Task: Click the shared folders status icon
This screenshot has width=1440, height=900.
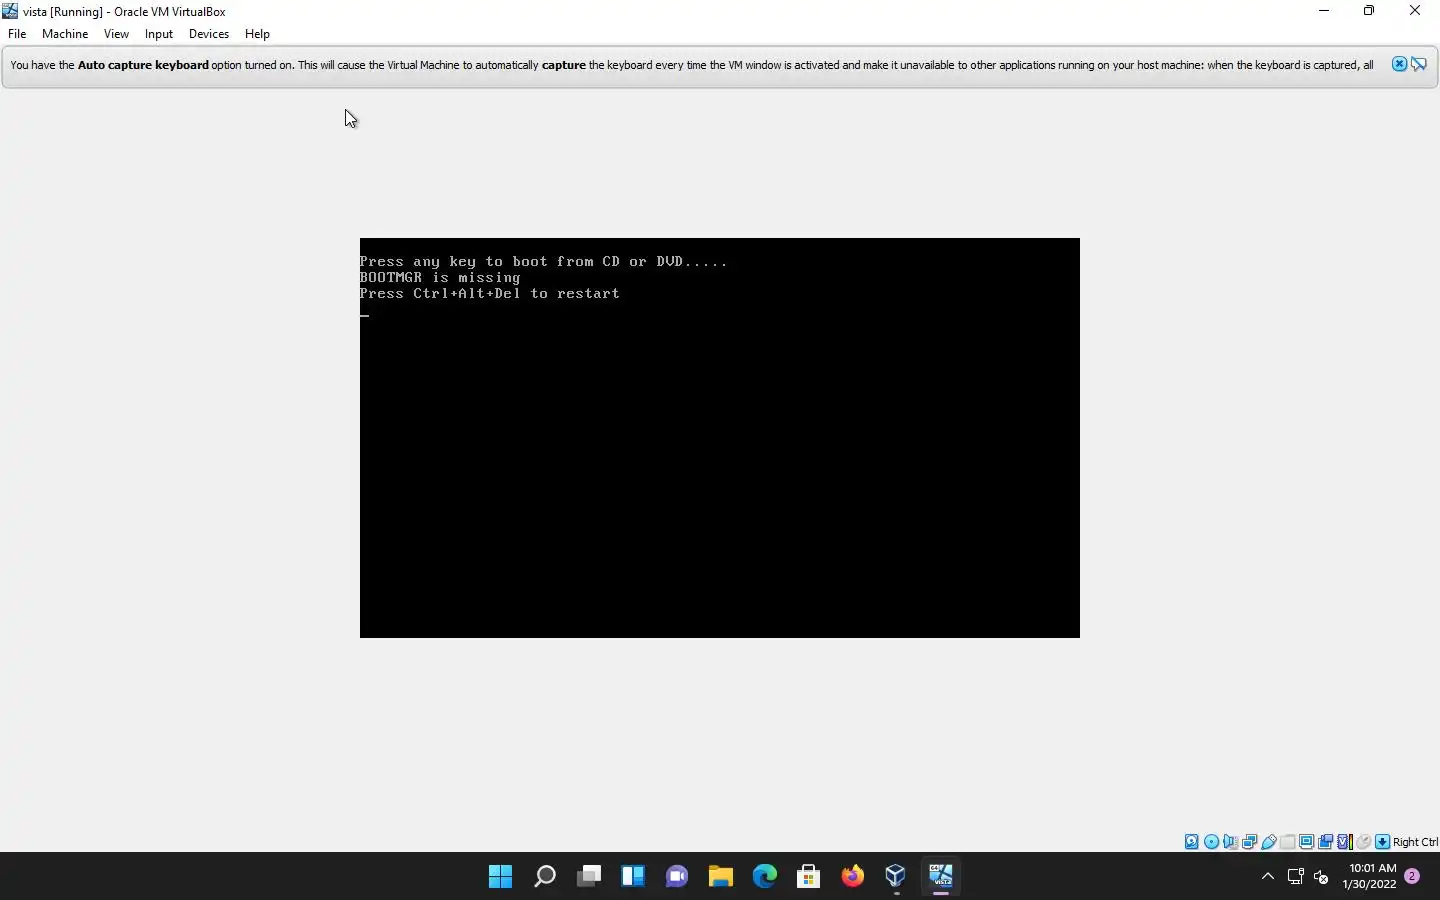Action: pos(1288,842)
